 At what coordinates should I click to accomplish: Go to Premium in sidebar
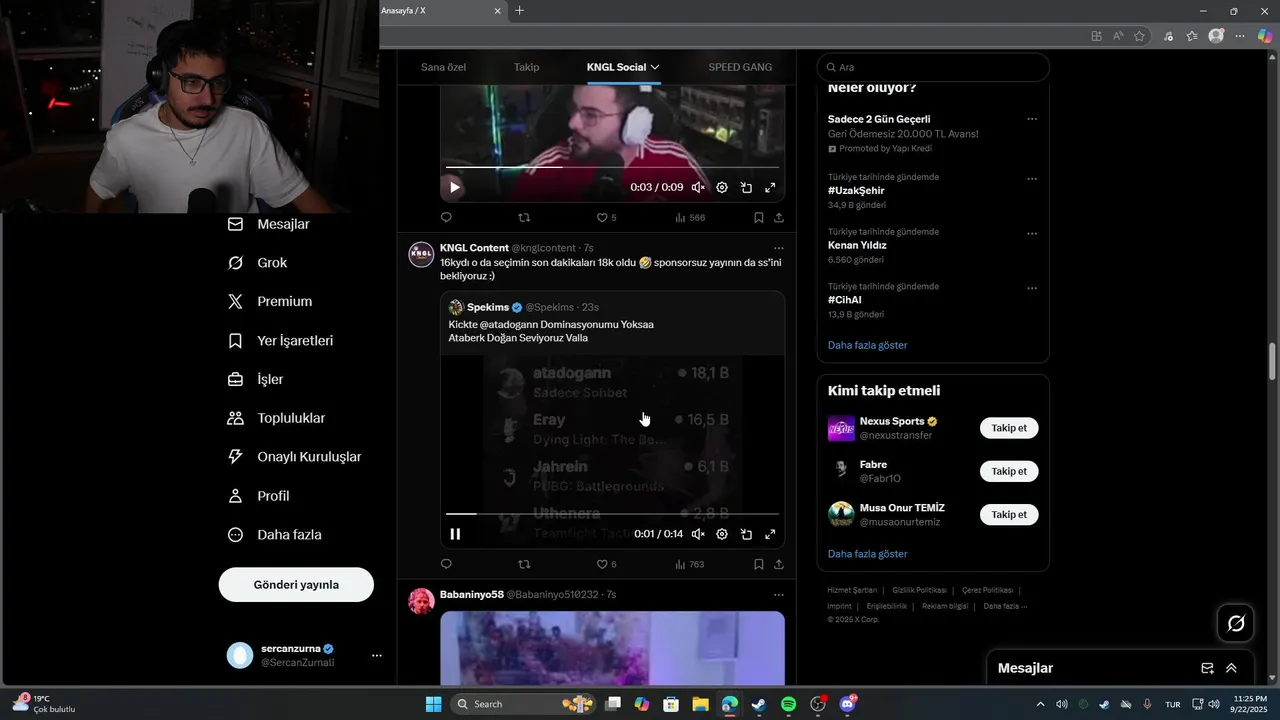pyautogui.click(x=270, y=301)
